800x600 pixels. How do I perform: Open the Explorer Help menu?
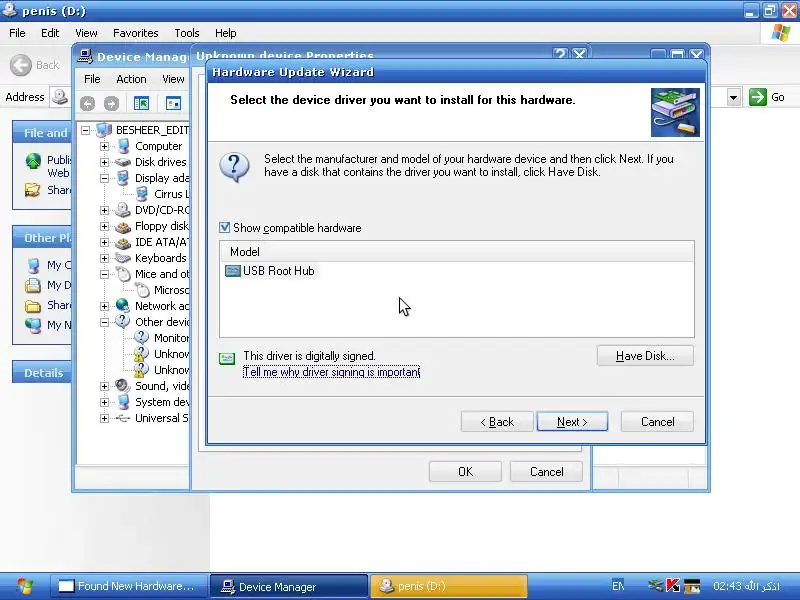(x=226, y=33)
